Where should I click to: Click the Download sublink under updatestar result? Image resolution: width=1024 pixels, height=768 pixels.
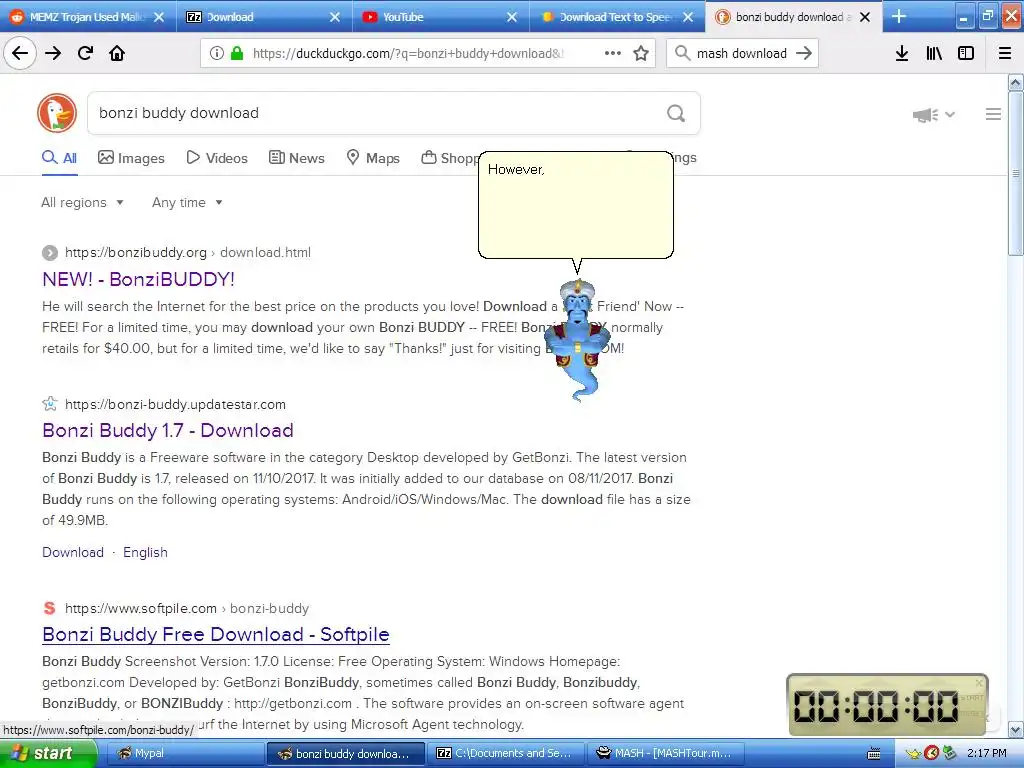click(x=73, y=552)
